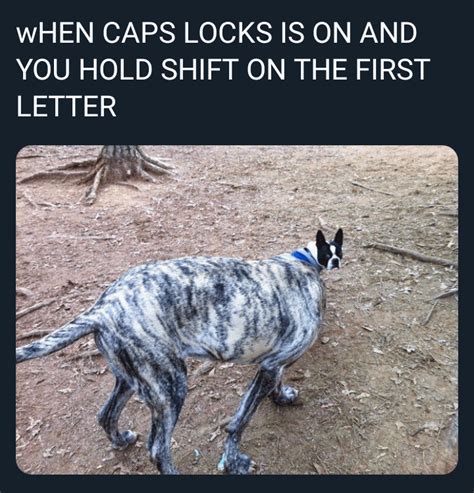Click the dog's pointed black ears
The image size is (474, 493).
point(329,237)
